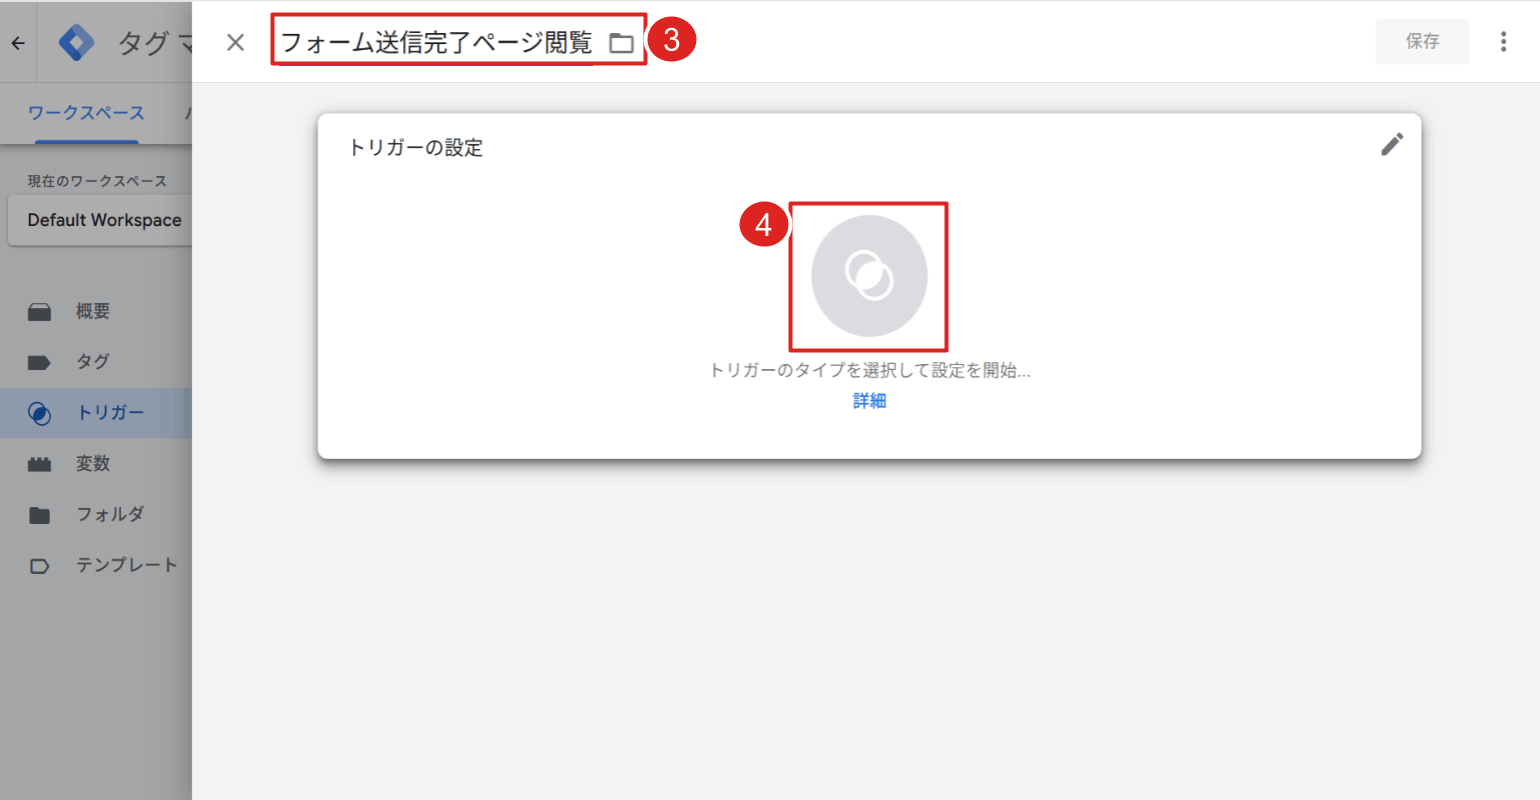
Task: Click the back arrow at top left
Action: (x=16, y=42)
